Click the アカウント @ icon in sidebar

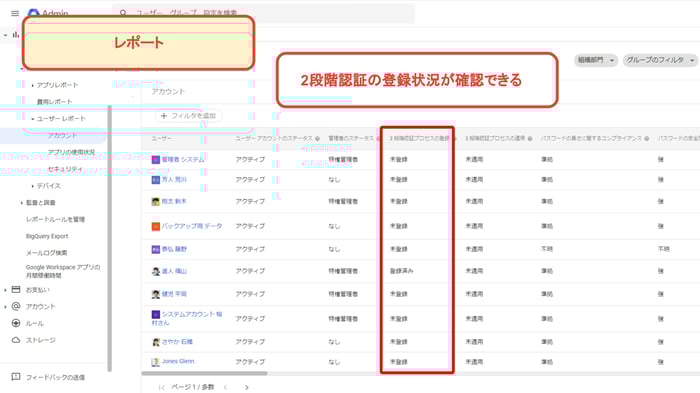click(x=16, y=306)
